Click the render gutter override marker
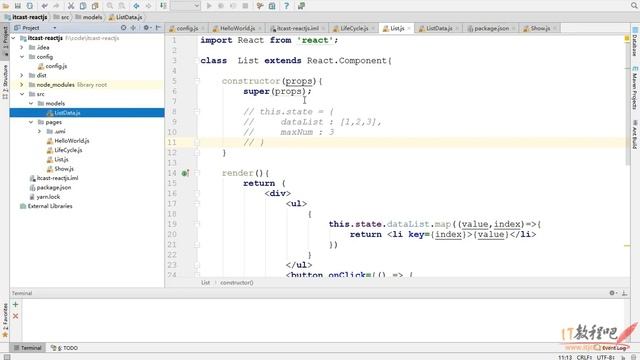 (185, 173)
